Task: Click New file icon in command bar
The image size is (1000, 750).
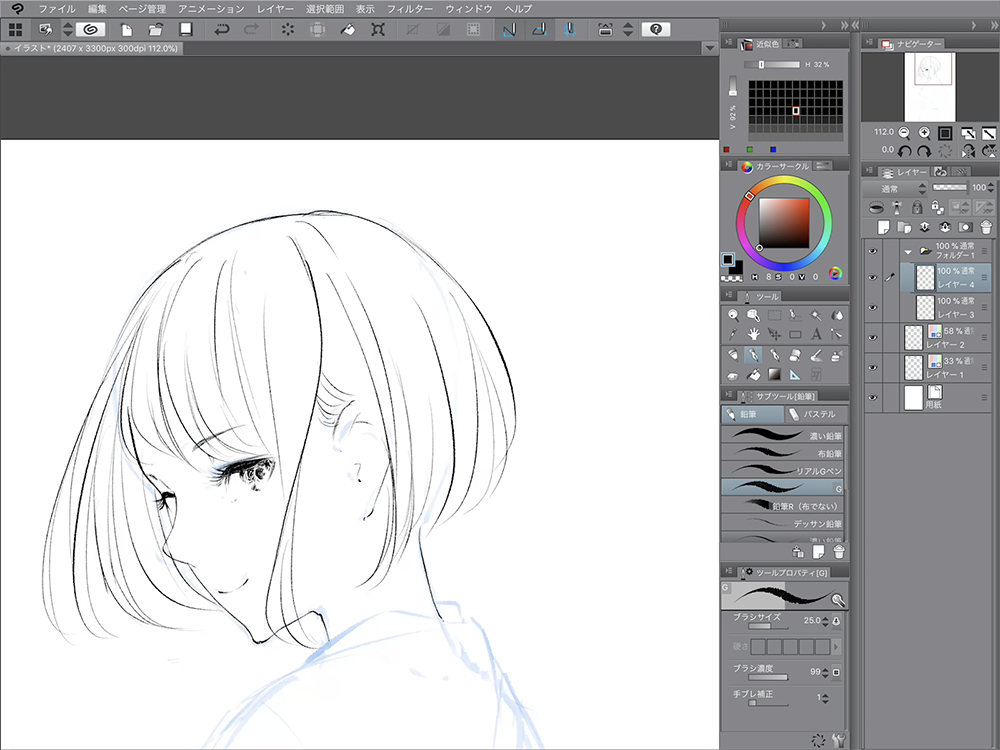Action: 126,29
